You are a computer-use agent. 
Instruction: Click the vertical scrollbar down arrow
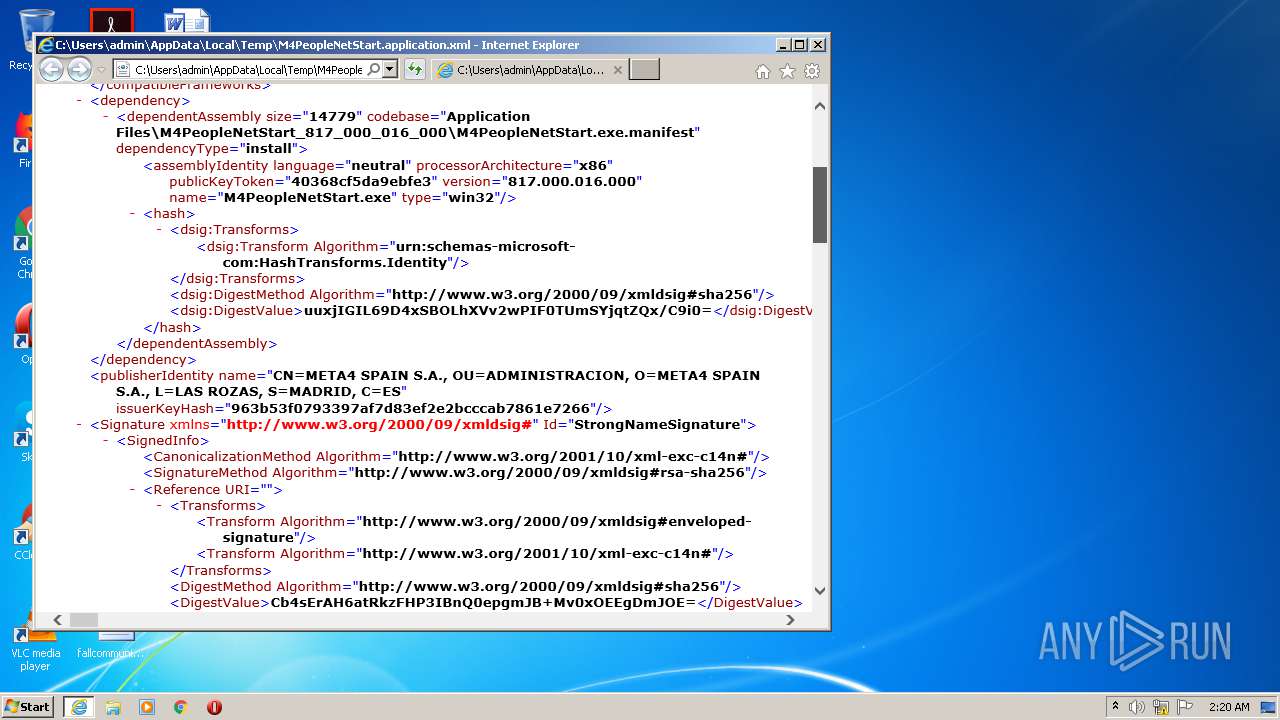(x=820, y=591)
